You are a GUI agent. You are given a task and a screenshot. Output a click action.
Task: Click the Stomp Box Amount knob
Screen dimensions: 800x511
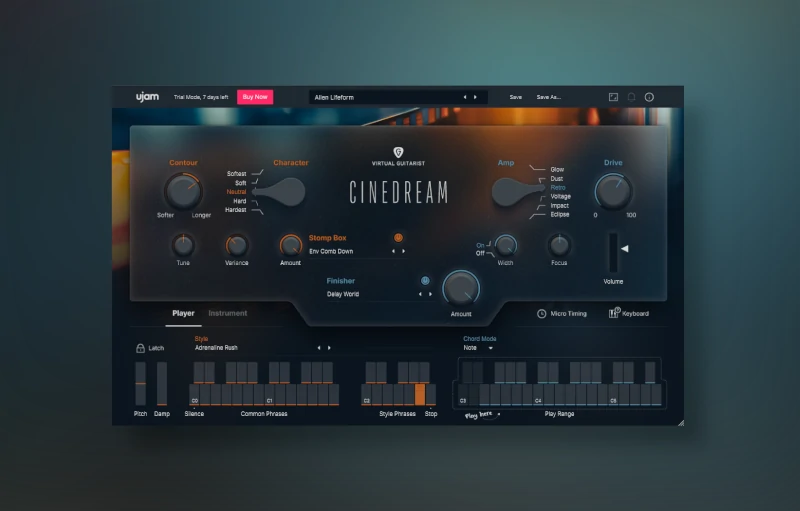pyautogui.click(x=290, y=245)
